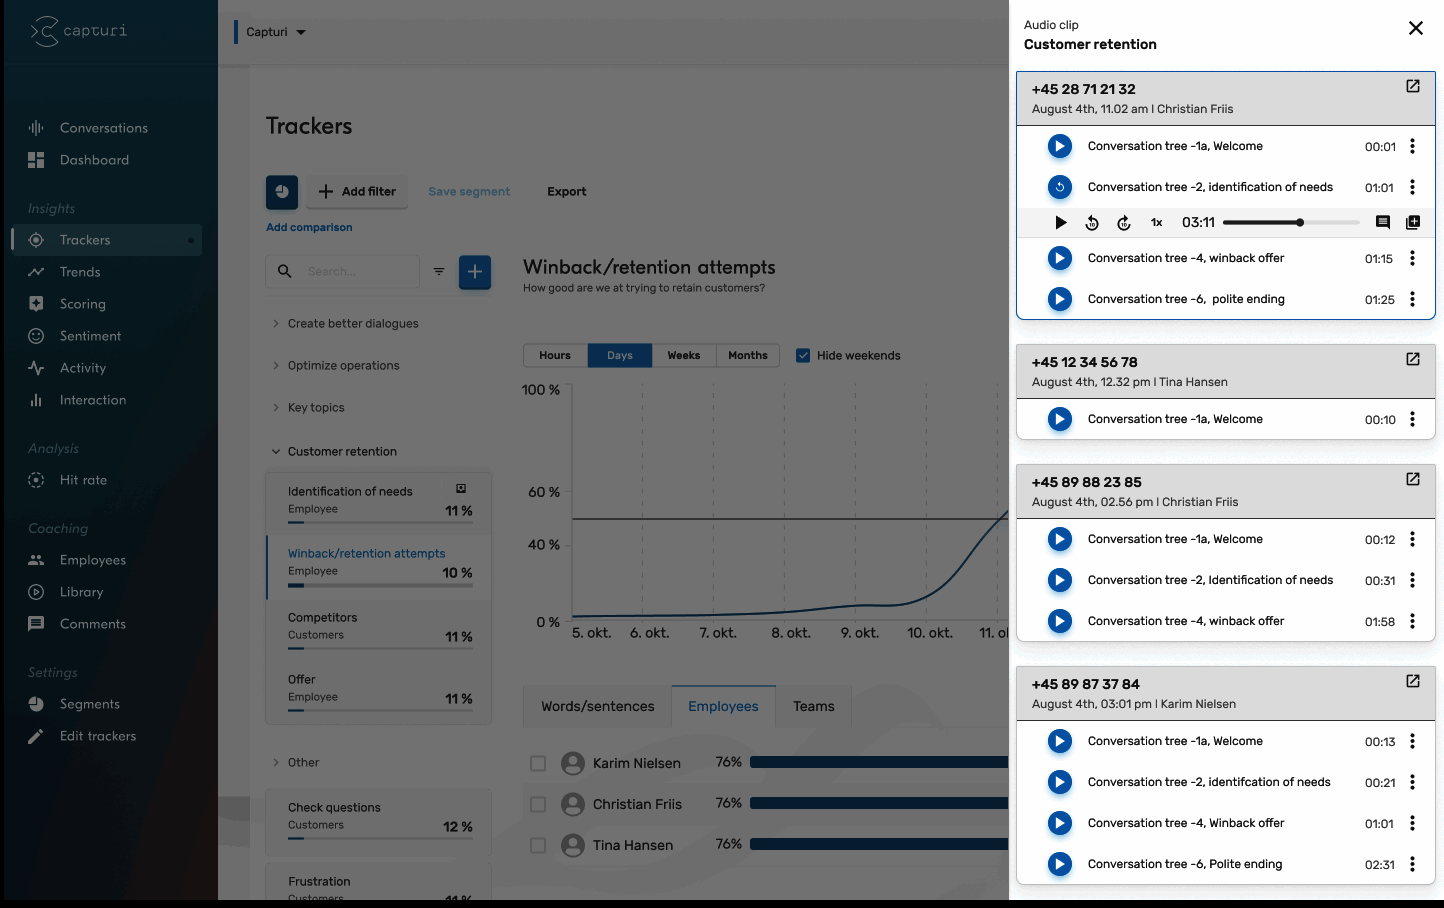Click the Add comparison link
Screen dimensions: 1444x908
[309, 227]
